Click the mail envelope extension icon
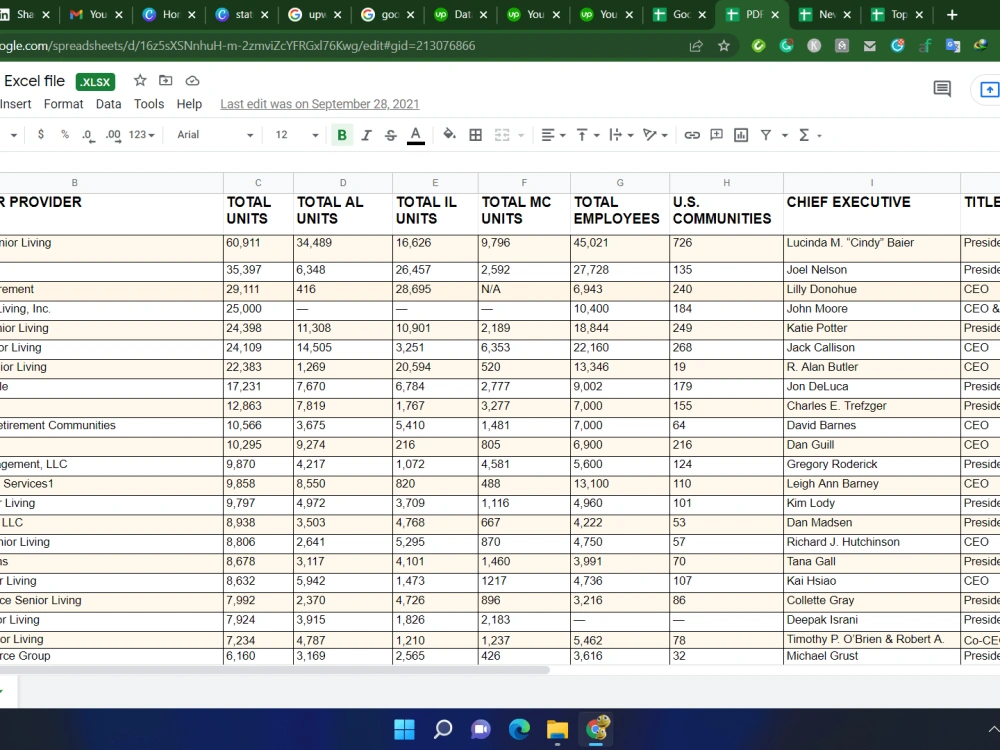This screenshot has height=750, width=1000. [x=869, y=46]
